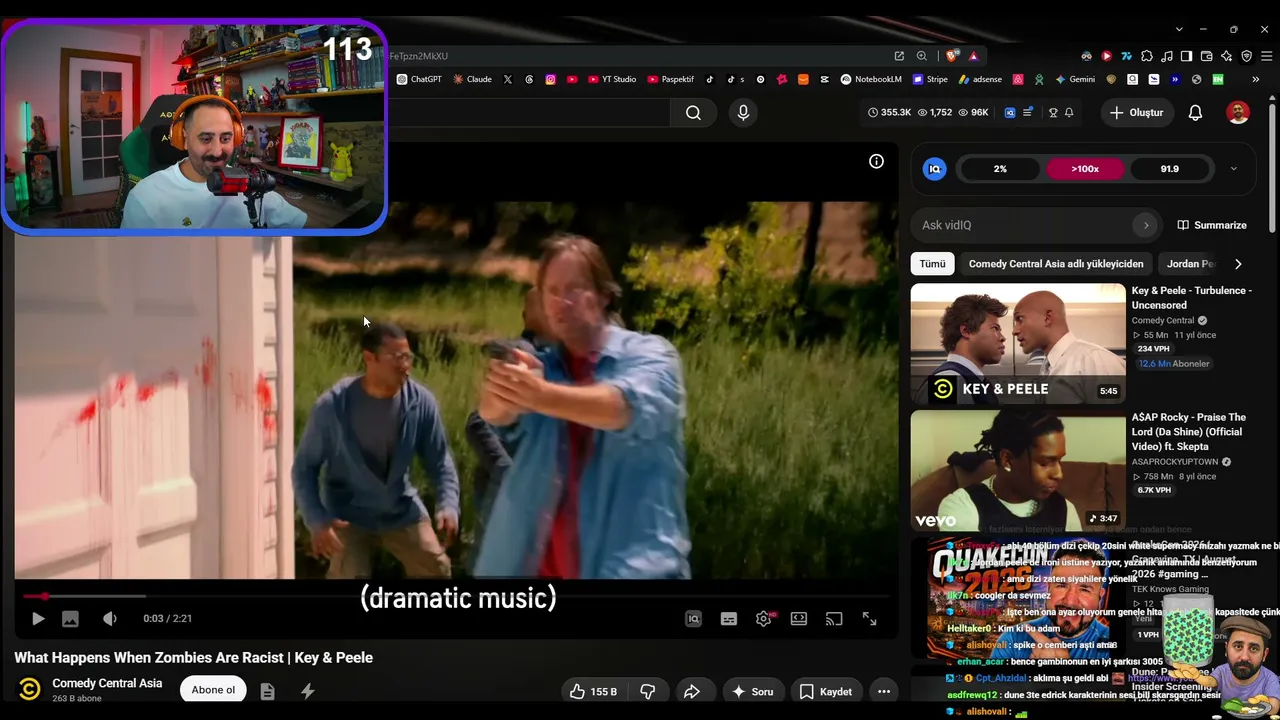Viewport: 1280px width, 720px height.
Task: Open Key & Peele Turbulence video thumbnail
Action: click(1018, 343)
